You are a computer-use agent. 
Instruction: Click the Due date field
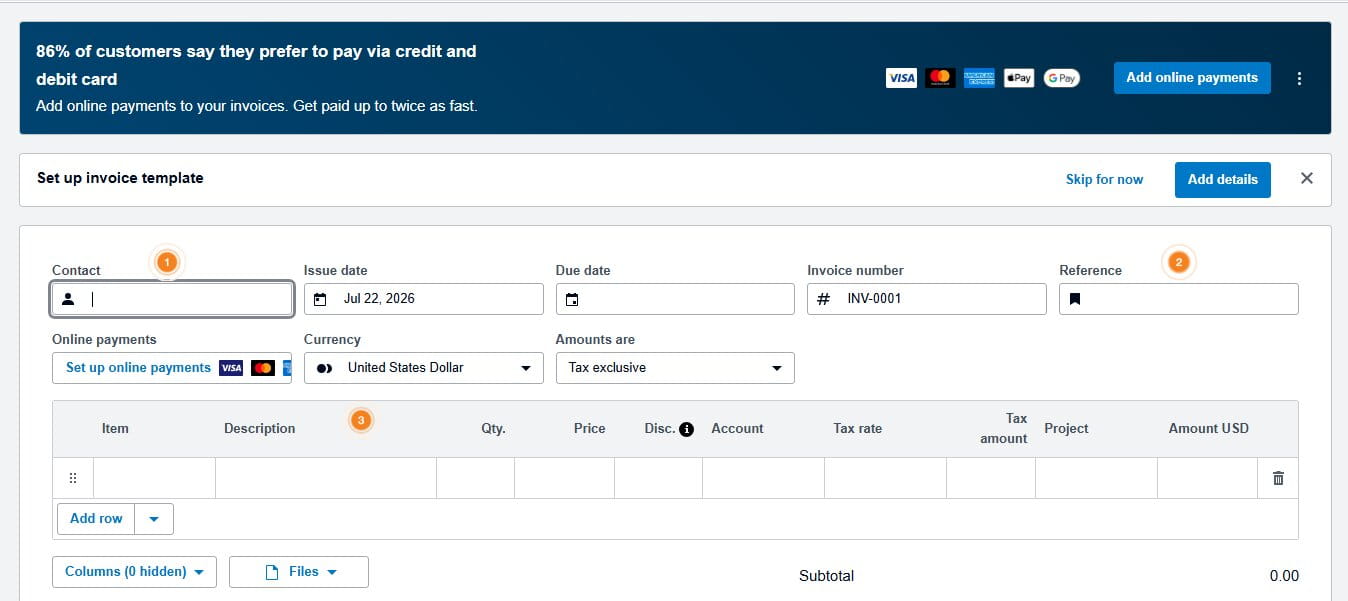pos(675,299)
